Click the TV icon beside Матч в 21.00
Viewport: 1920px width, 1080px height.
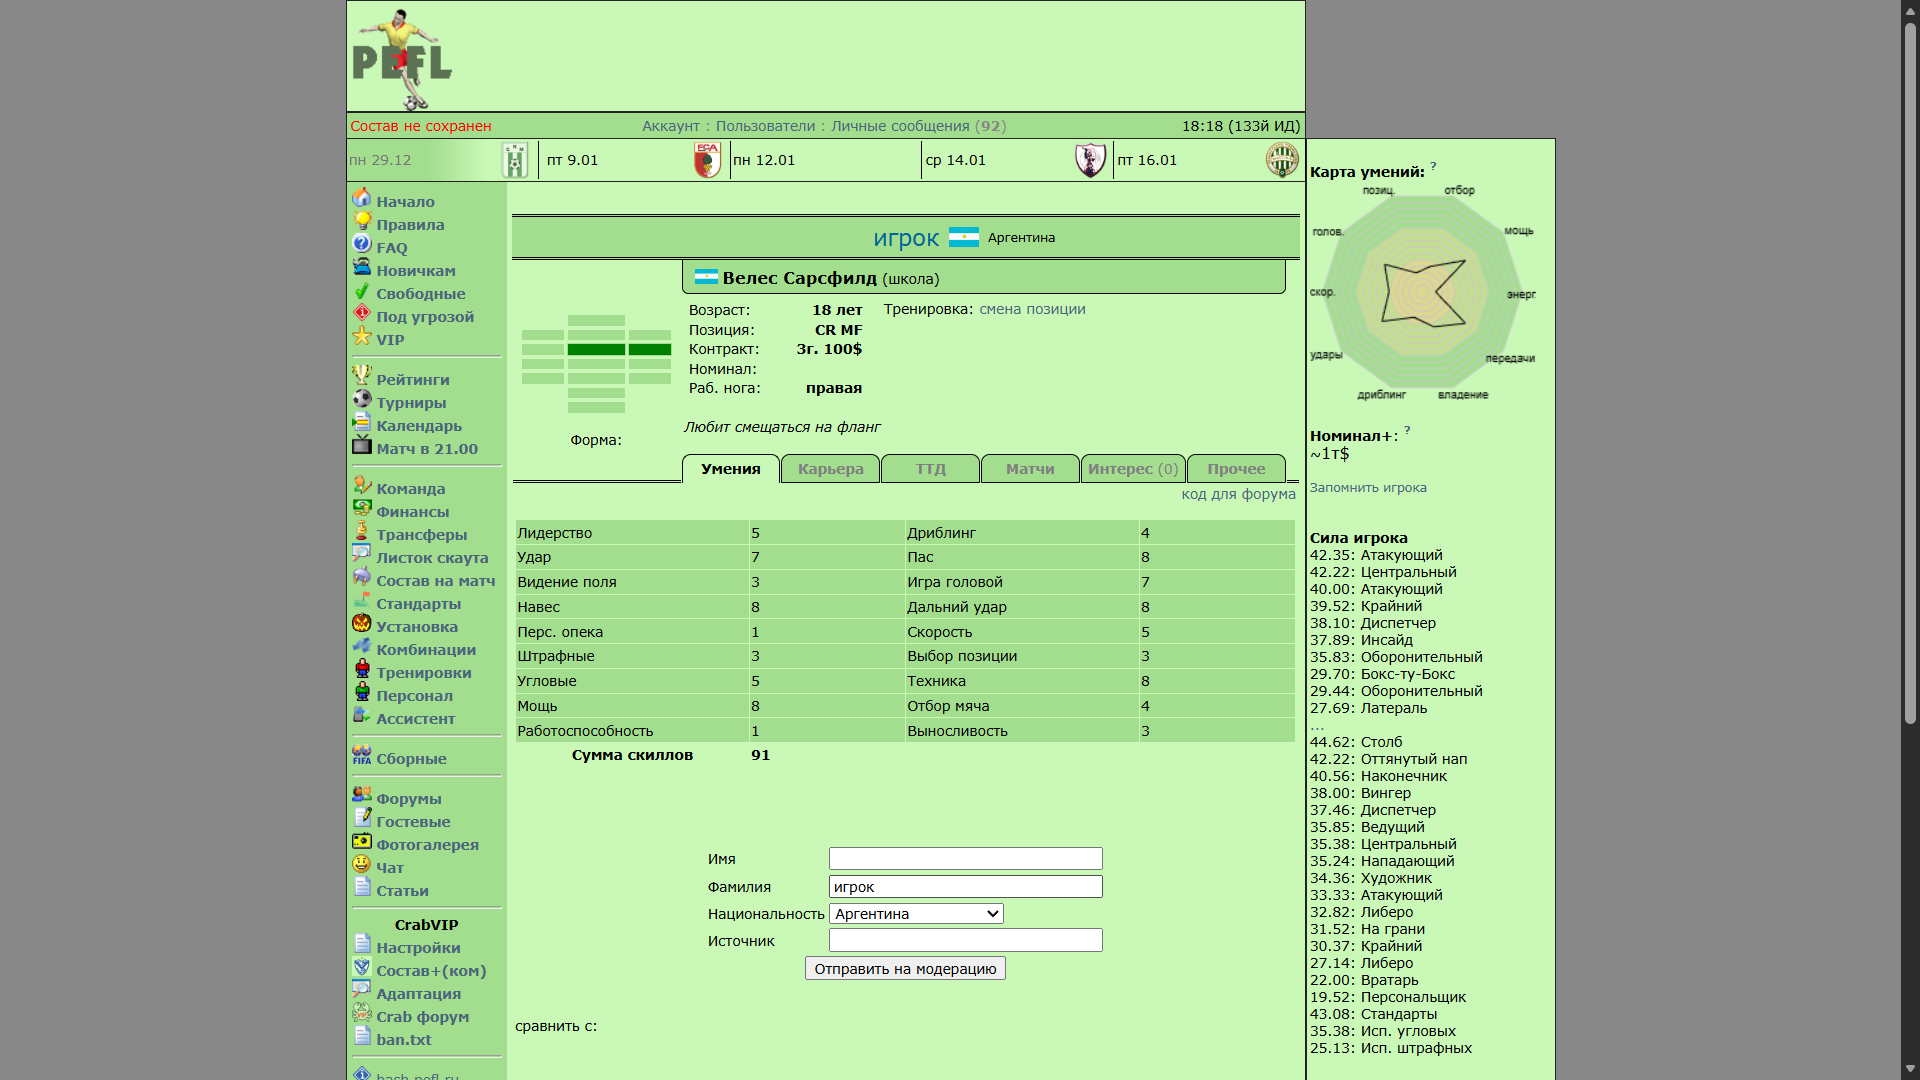click(x=361, y=446)
